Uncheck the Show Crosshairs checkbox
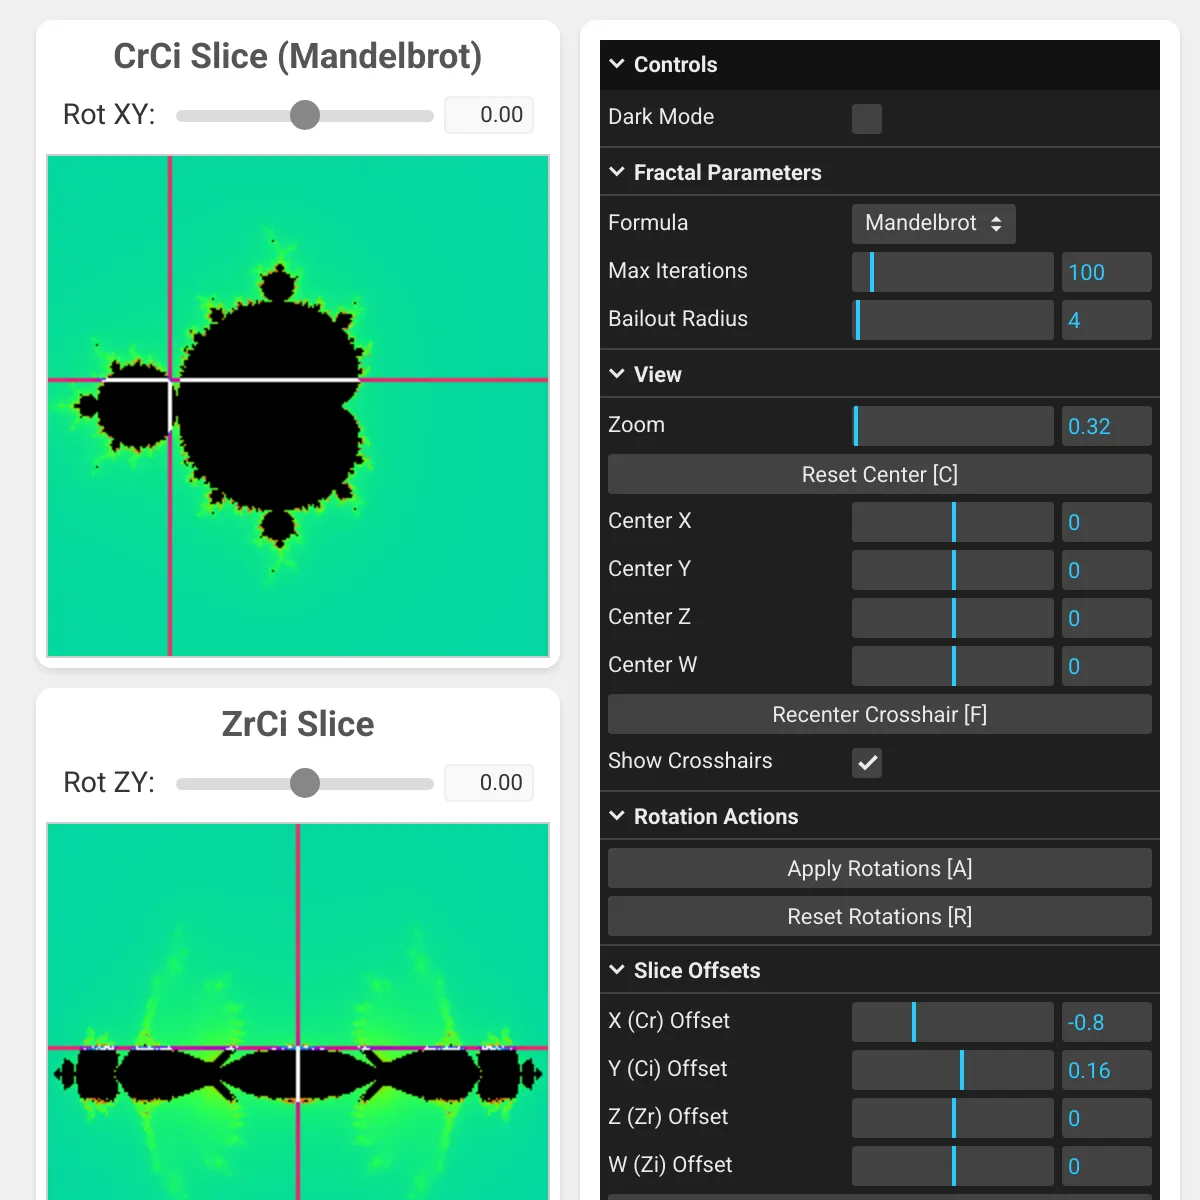 867,763
